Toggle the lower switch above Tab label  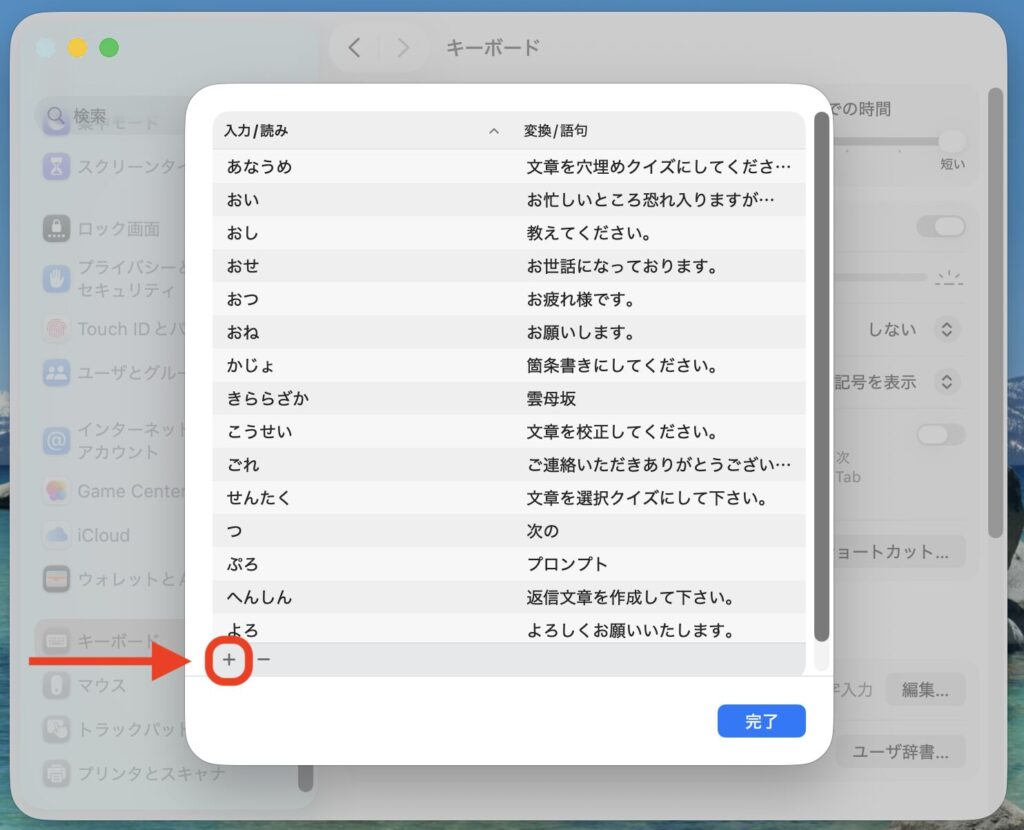tap(941, 435)
